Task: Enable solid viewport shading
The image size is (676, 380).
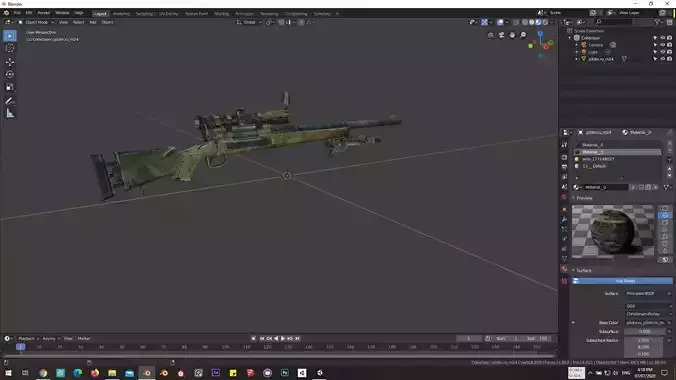Action: (x=532, y=22)
